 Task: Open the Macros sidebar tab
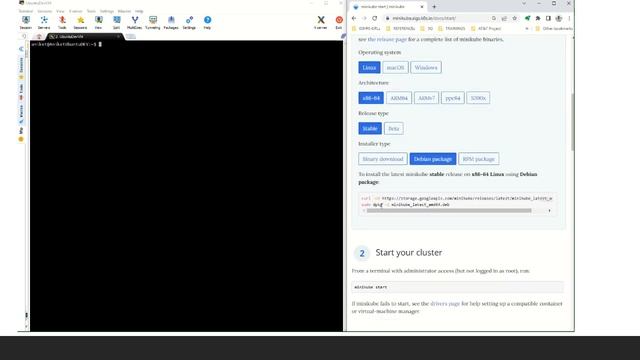point(21,114)
